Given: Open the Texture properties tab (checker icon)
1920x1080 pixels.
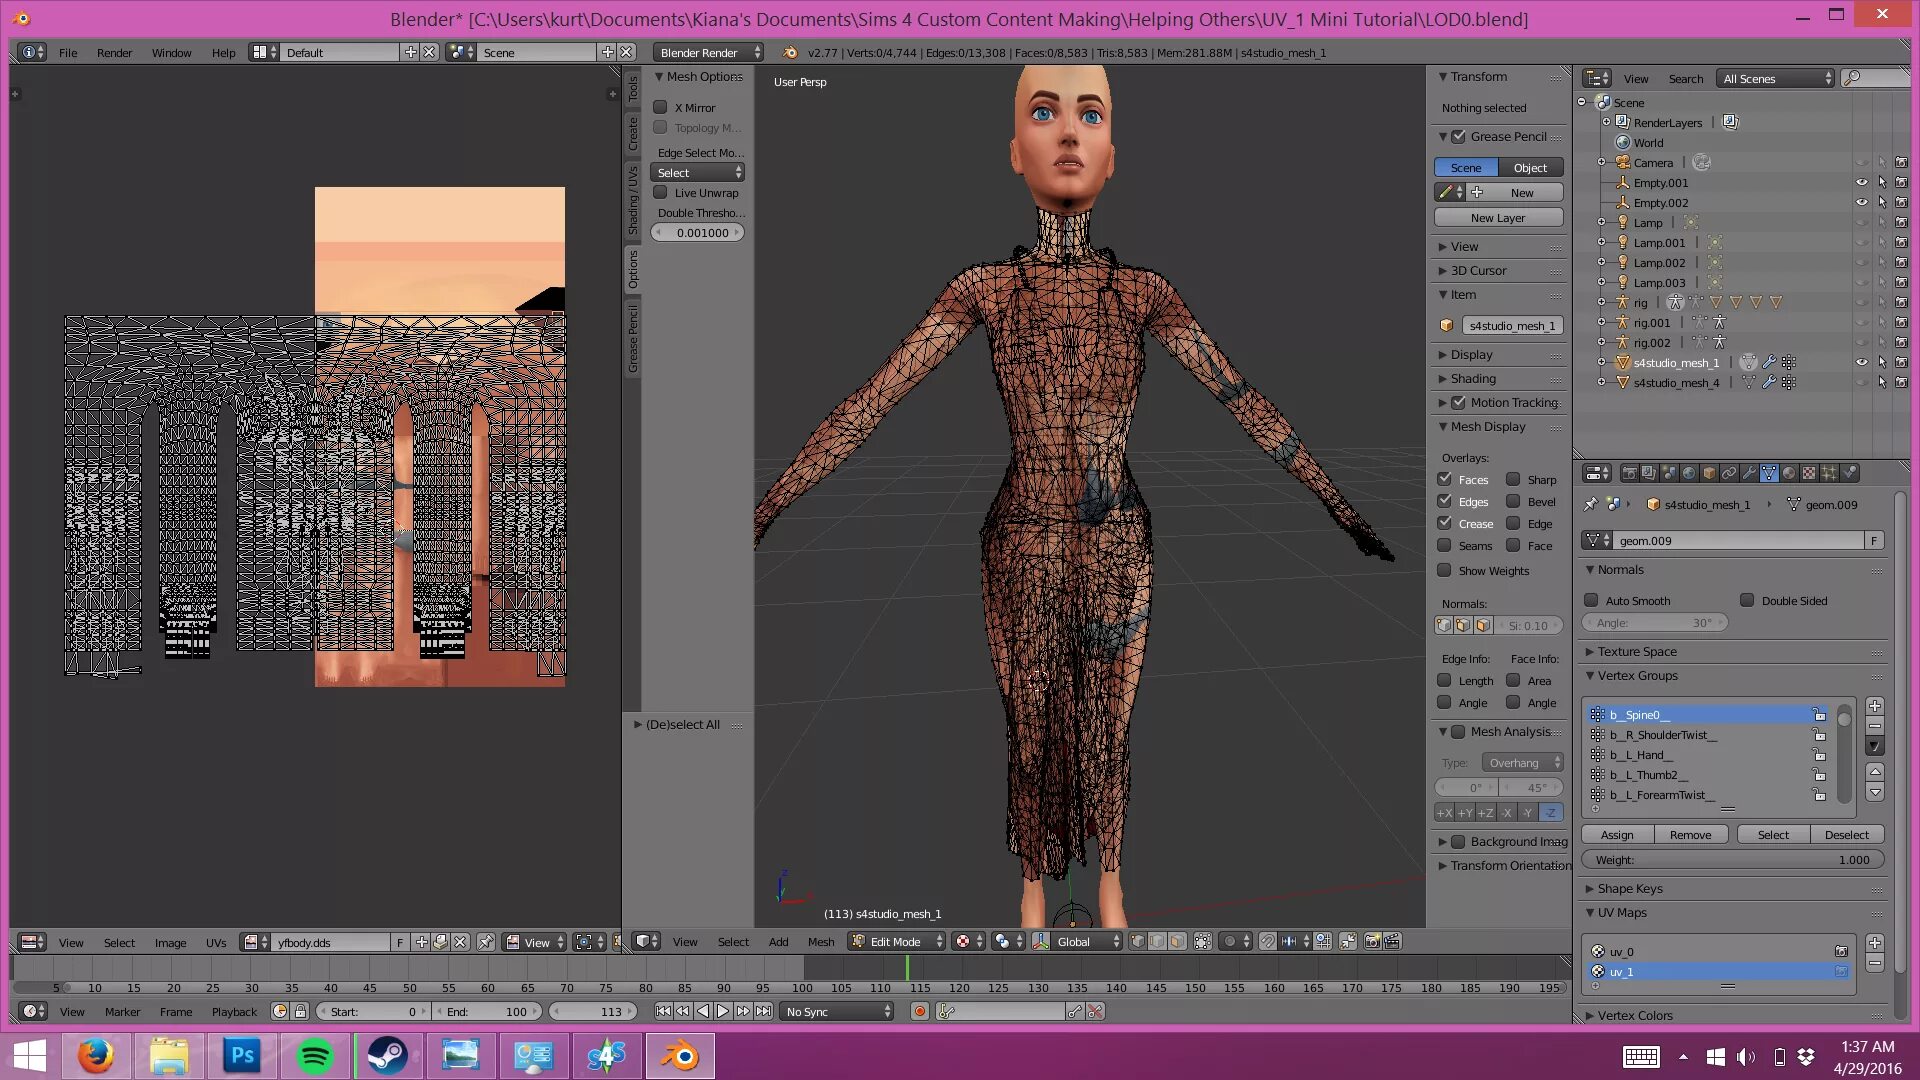Looking at the screenshot, I should tap(1809, 473).
